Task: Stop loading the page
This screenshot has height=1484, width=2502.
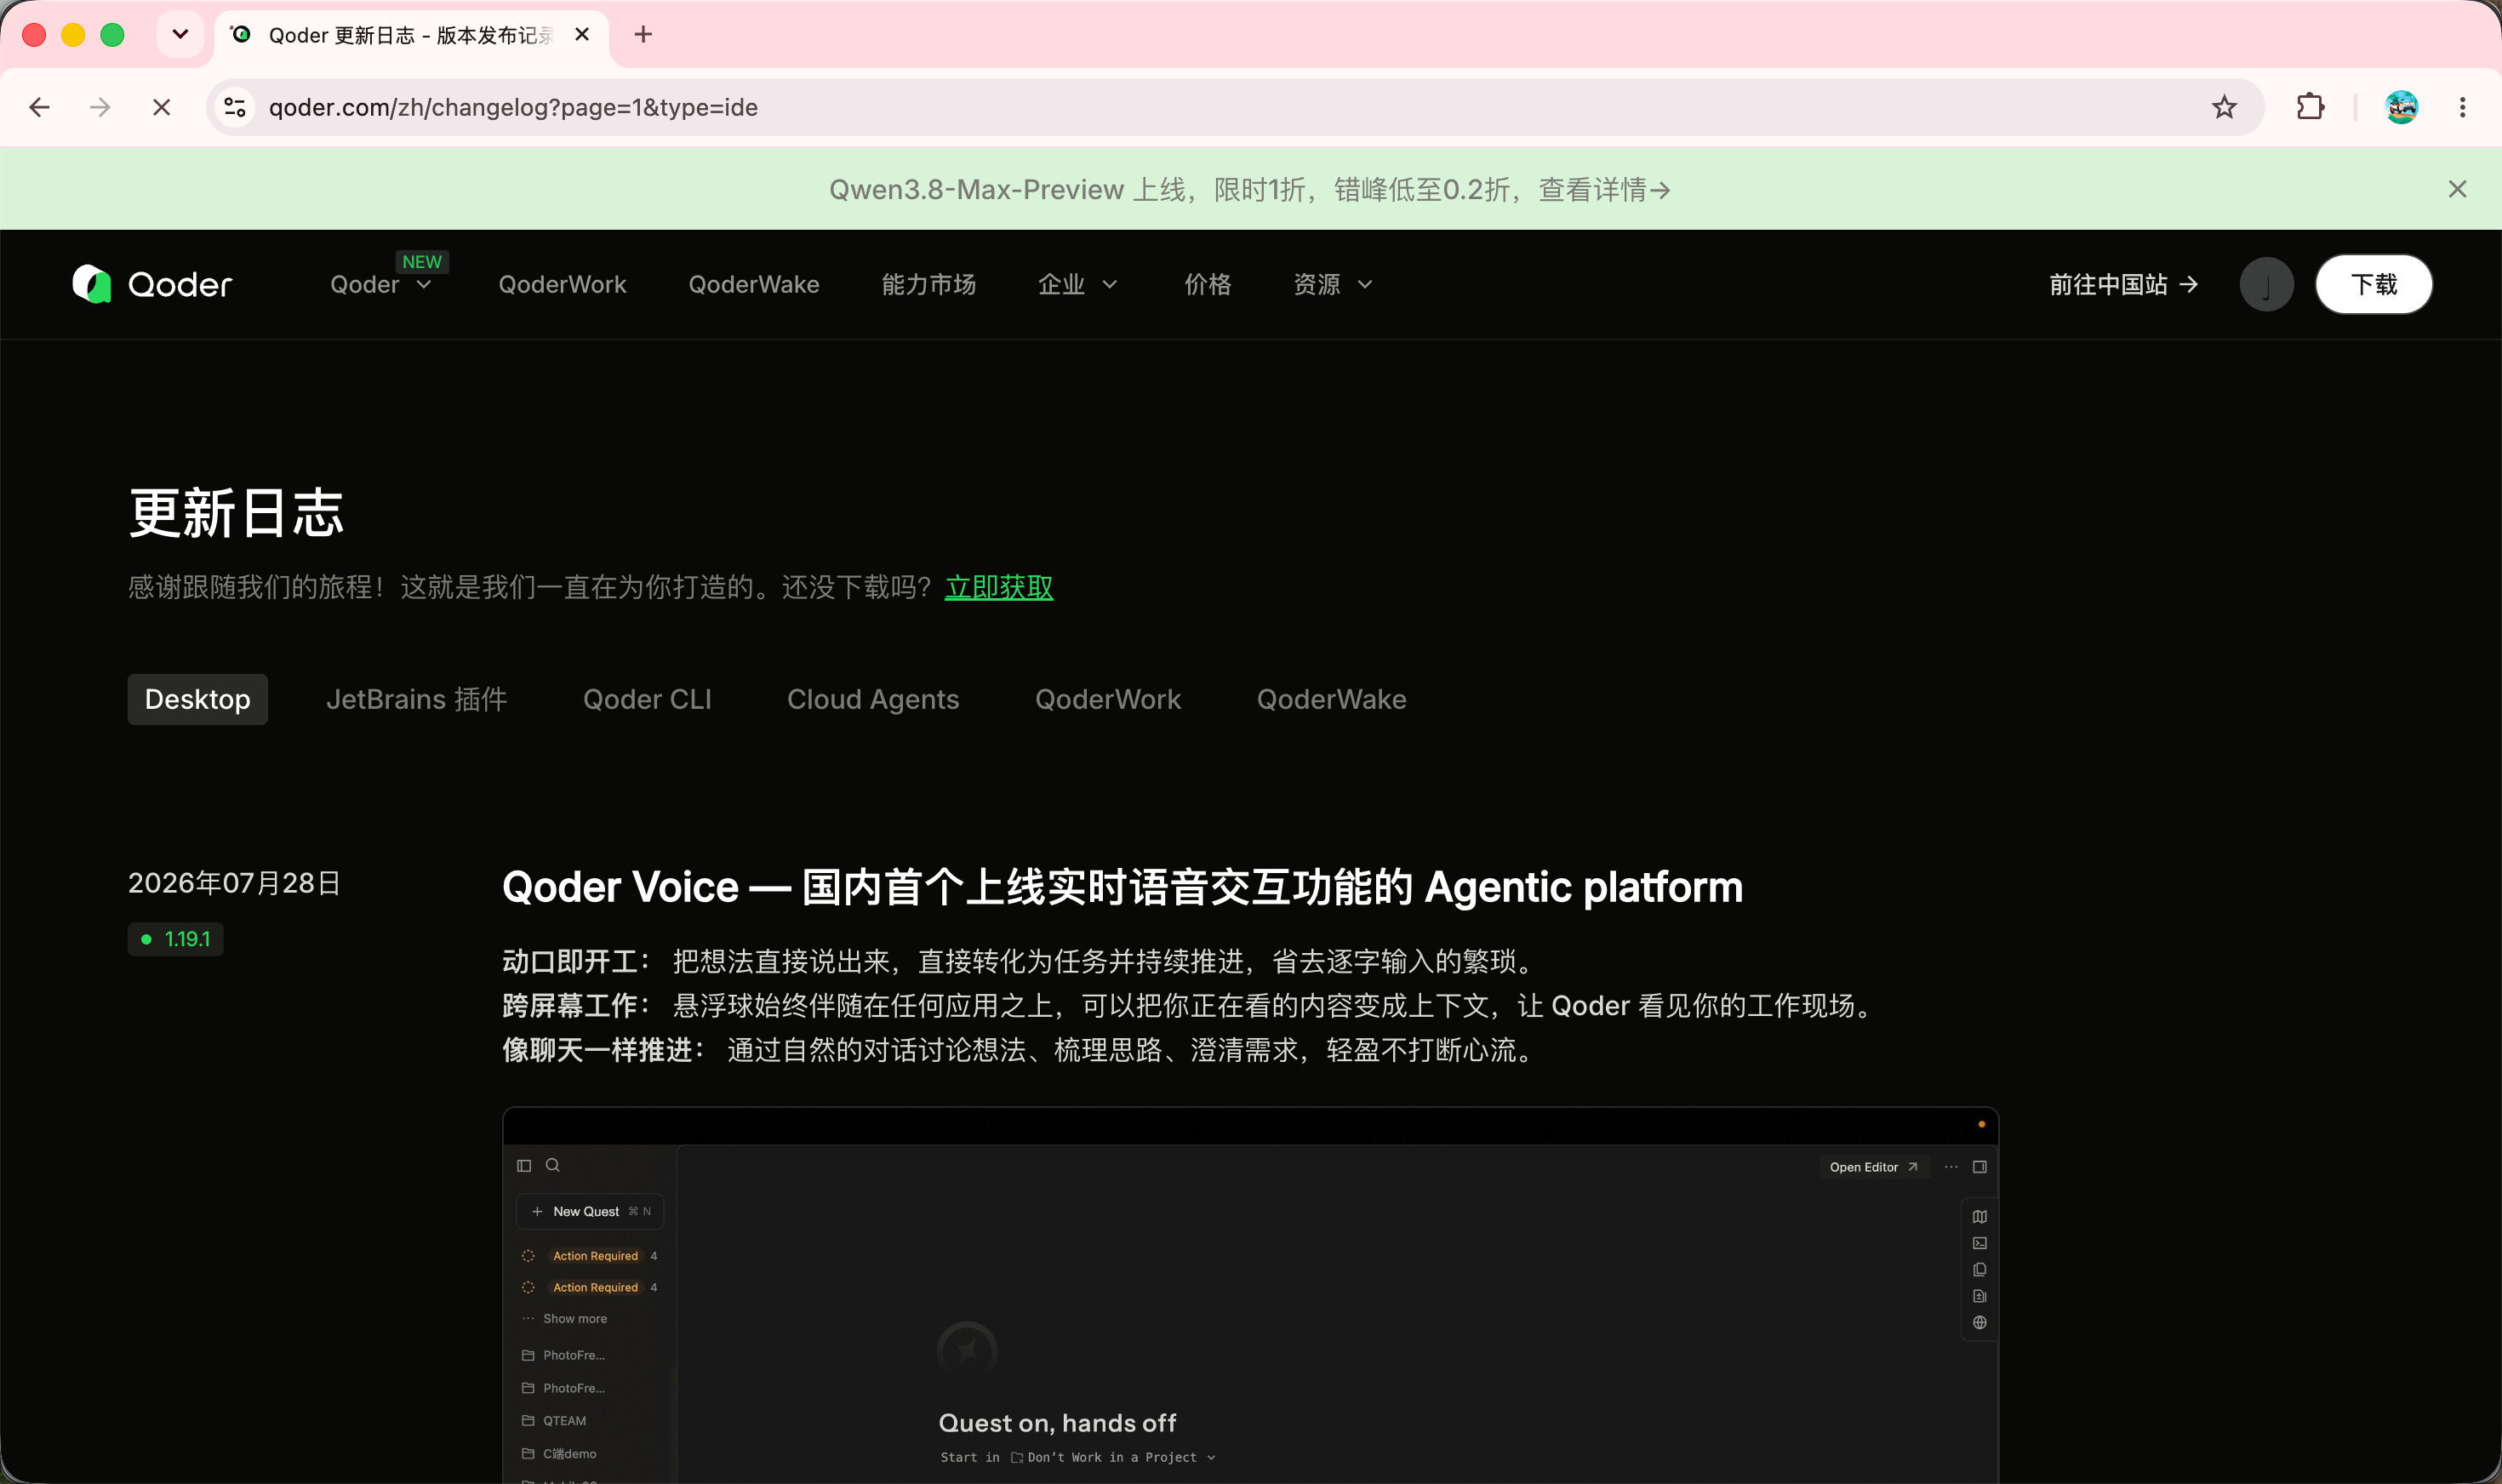Action: (161, 107)
